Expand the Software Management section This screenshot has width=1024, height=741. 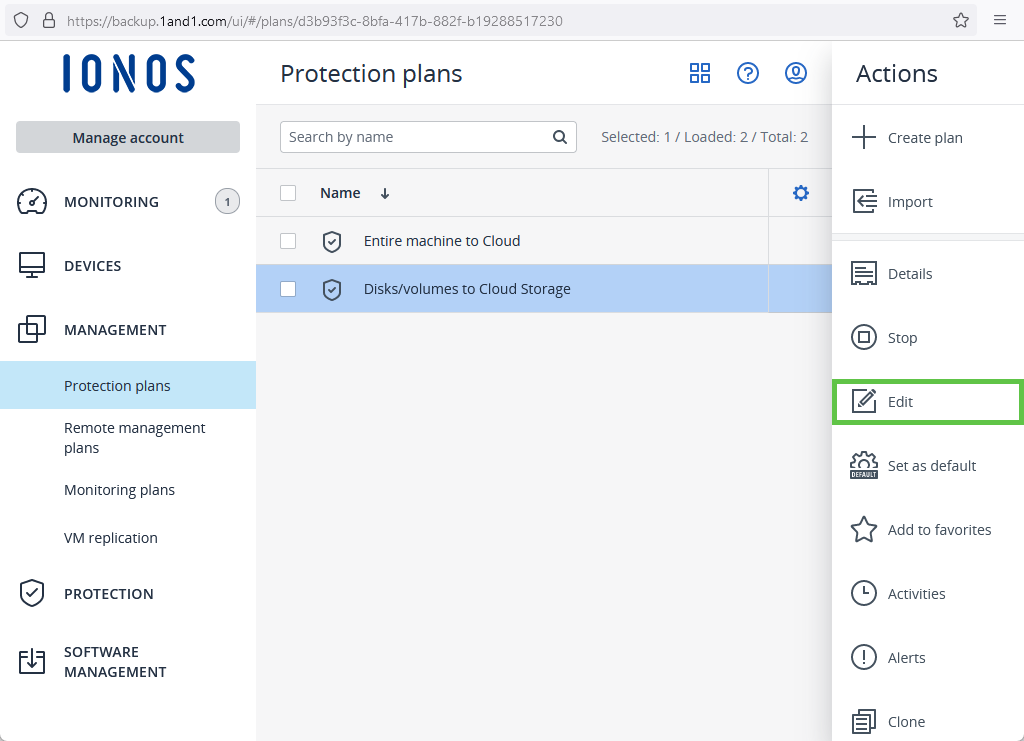[x=115, y=662]
